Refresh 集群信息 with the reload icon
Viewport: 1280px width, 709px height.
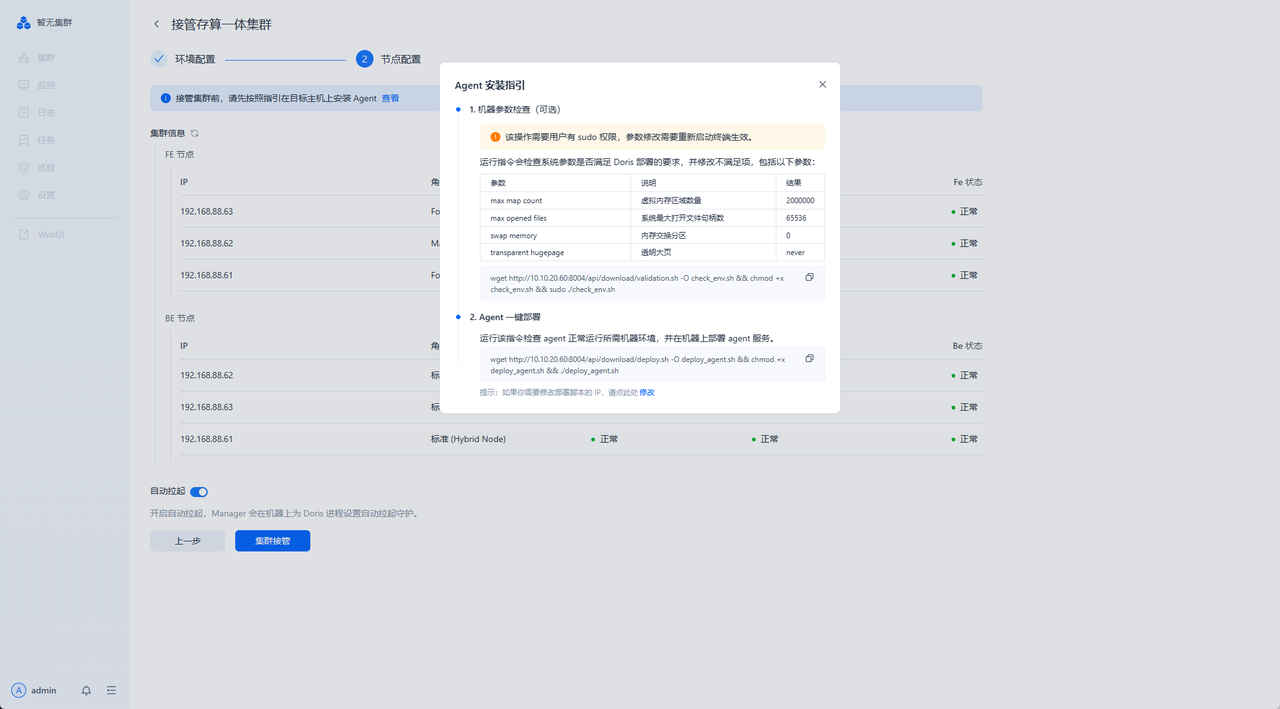pyautogui.click(x=195, y=133)
